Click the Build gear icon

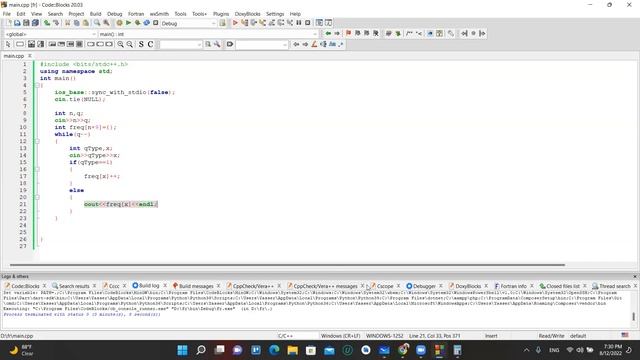tap(119, 23)
